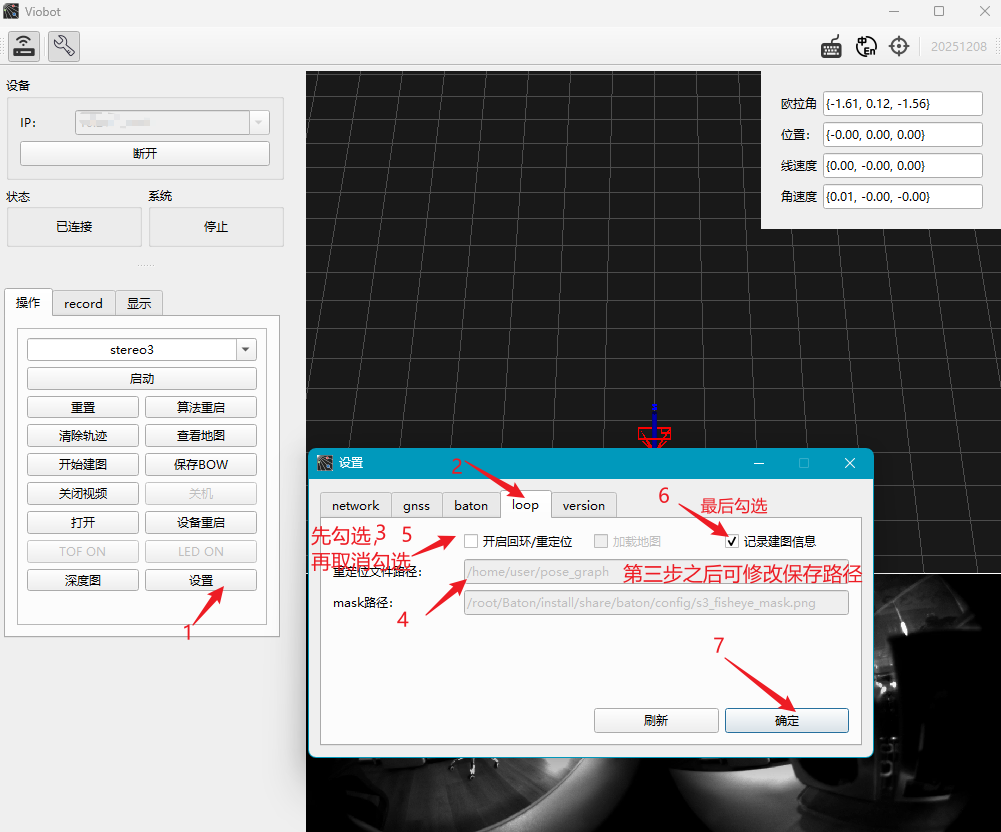Click the 确定 confirm button
Viewport: 1001px width, 832px height.
pyautogui.click(x=786, y=720)
